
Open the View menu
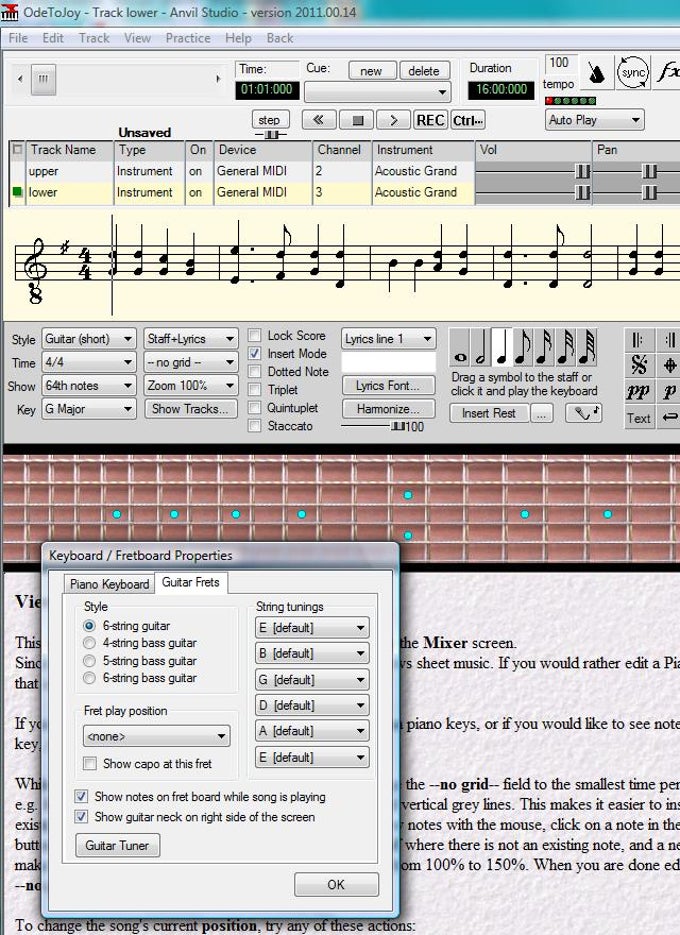point(137,38)
